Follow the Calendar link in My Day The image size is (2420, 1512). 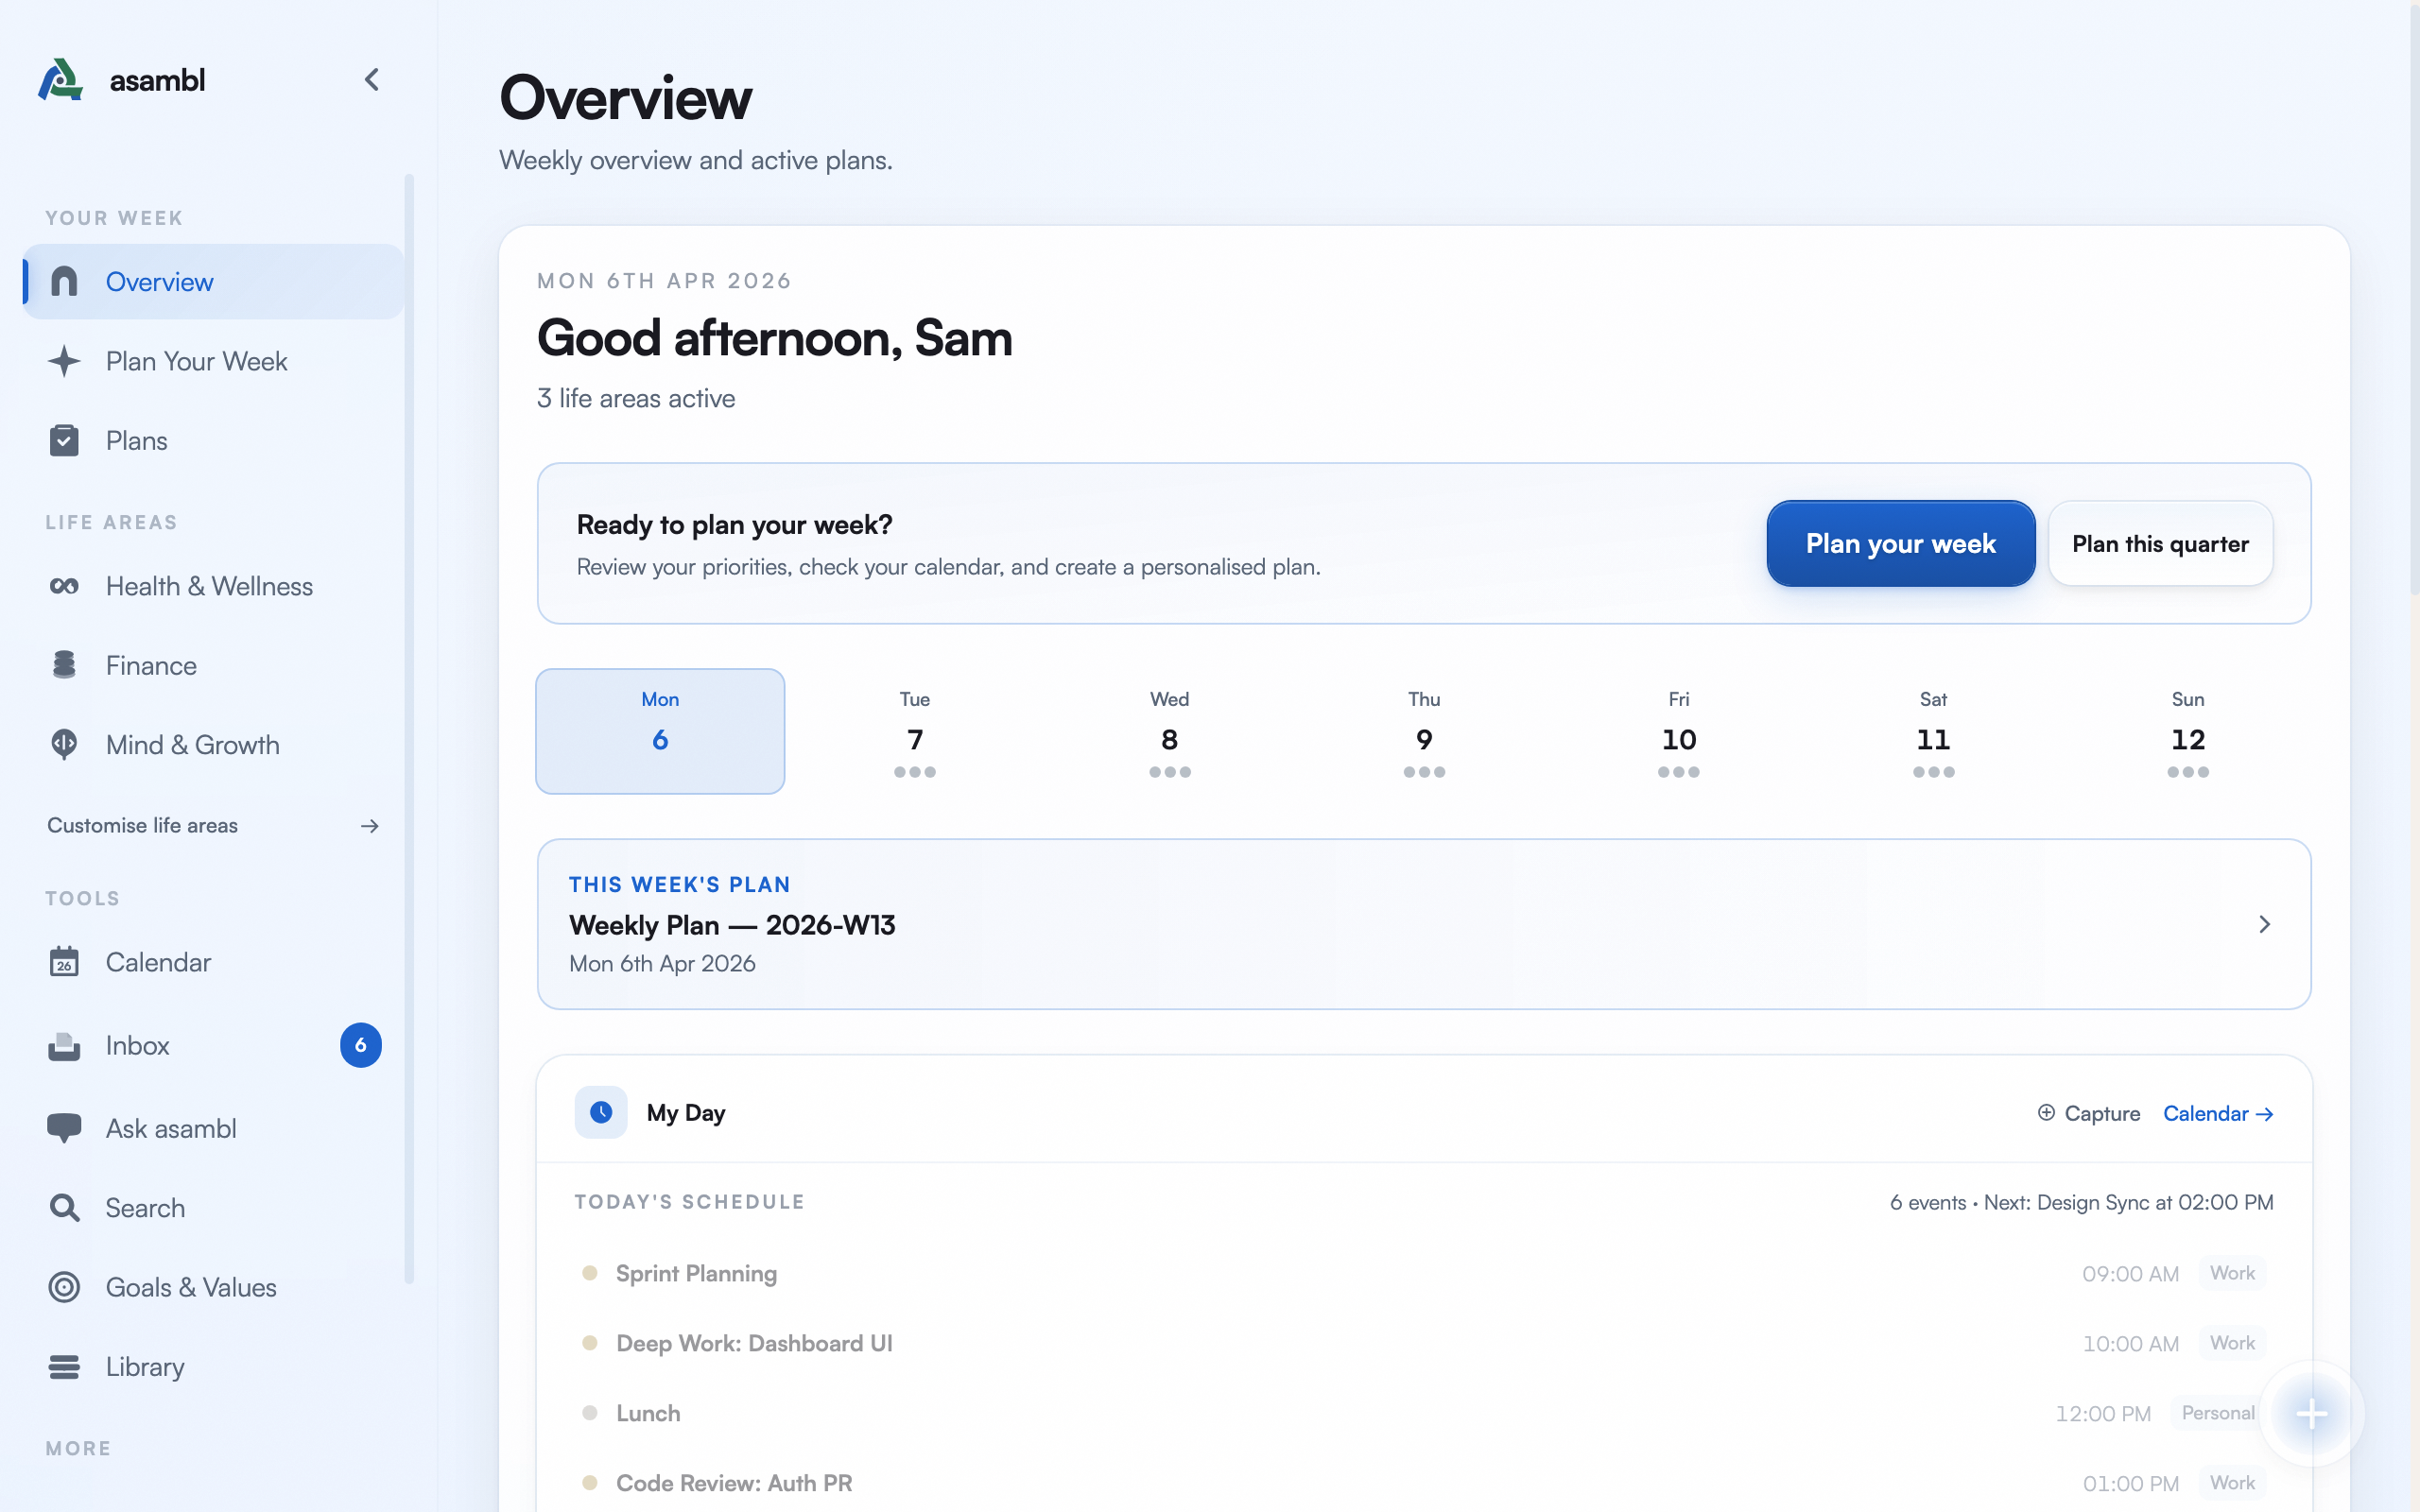pyautogui.click(x=2218, y=1113)
